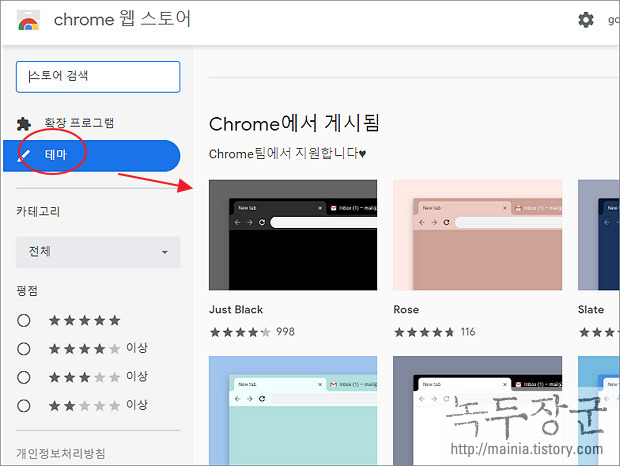Click the Chrome에서 게시됨 heading
The image size is (620, 466).
tap(294, 123)
